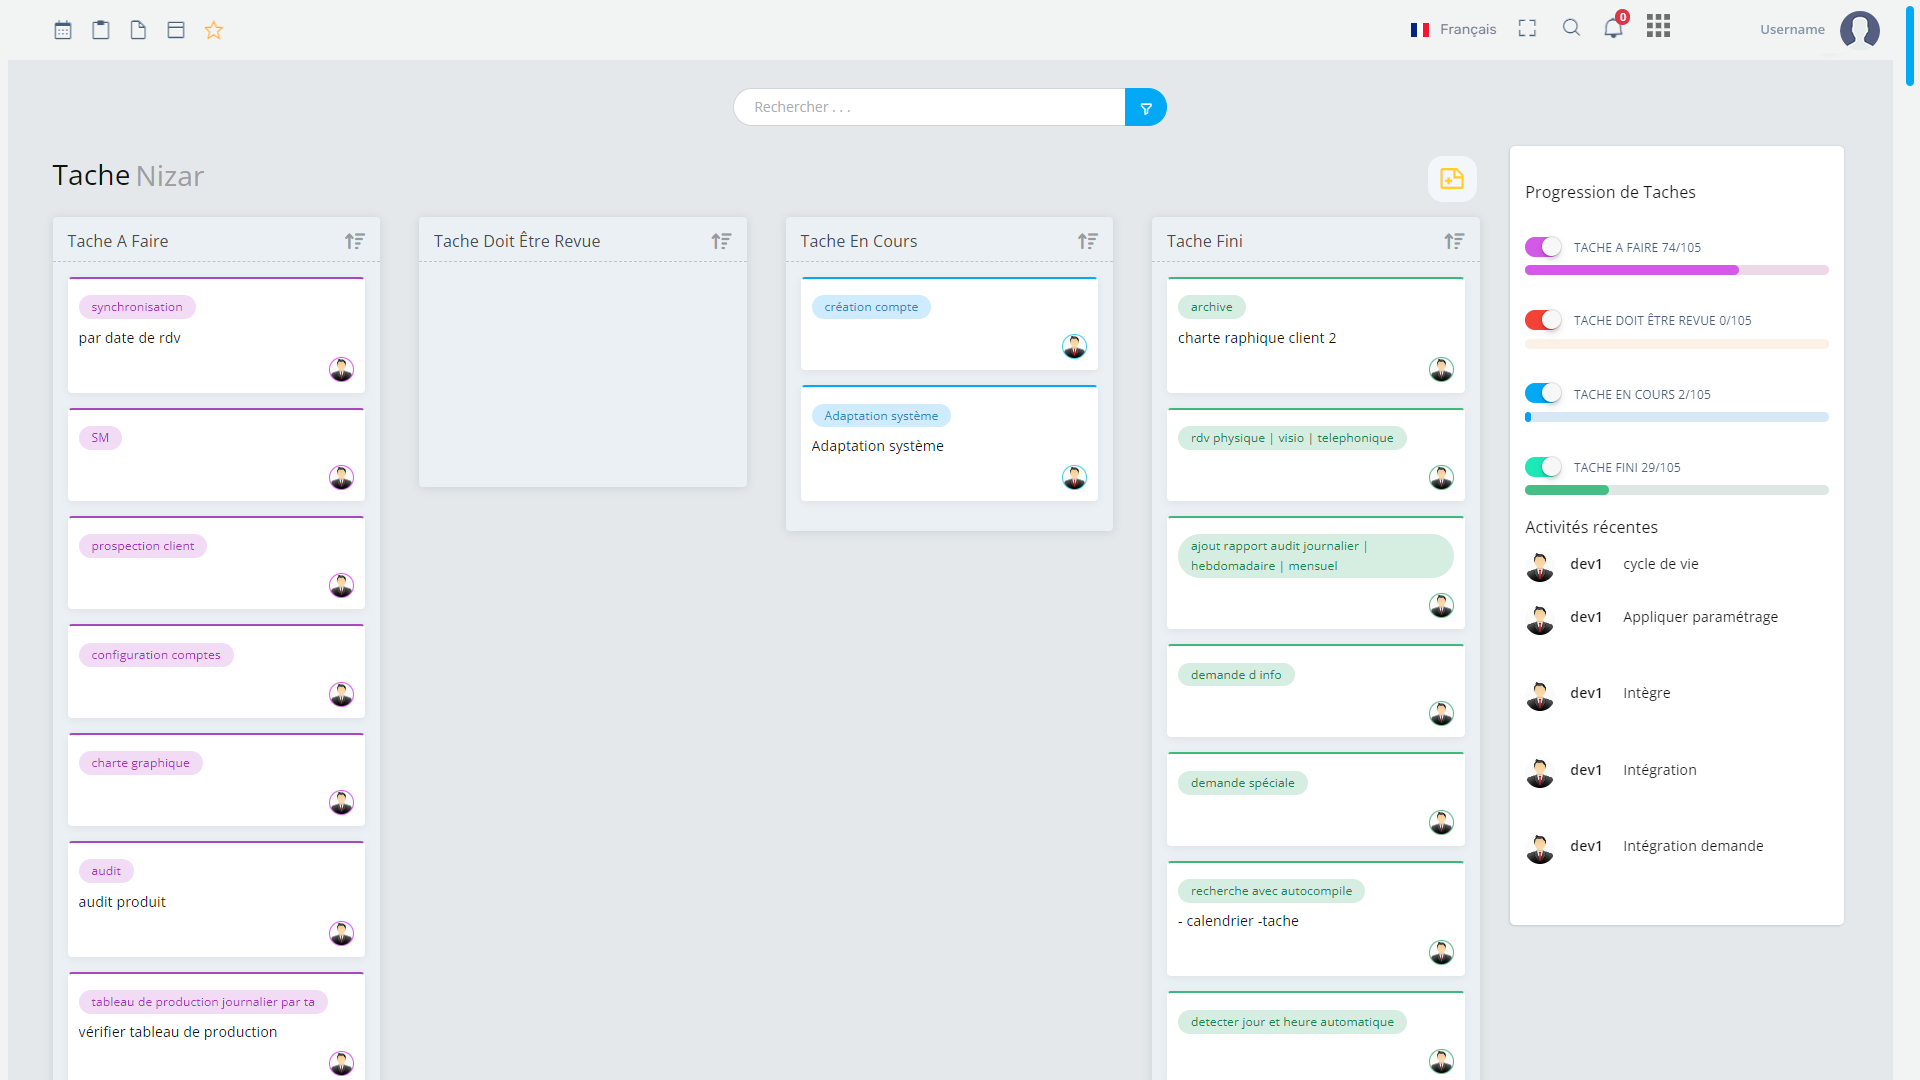Click the Tache En Cours progress bar

1676,417
